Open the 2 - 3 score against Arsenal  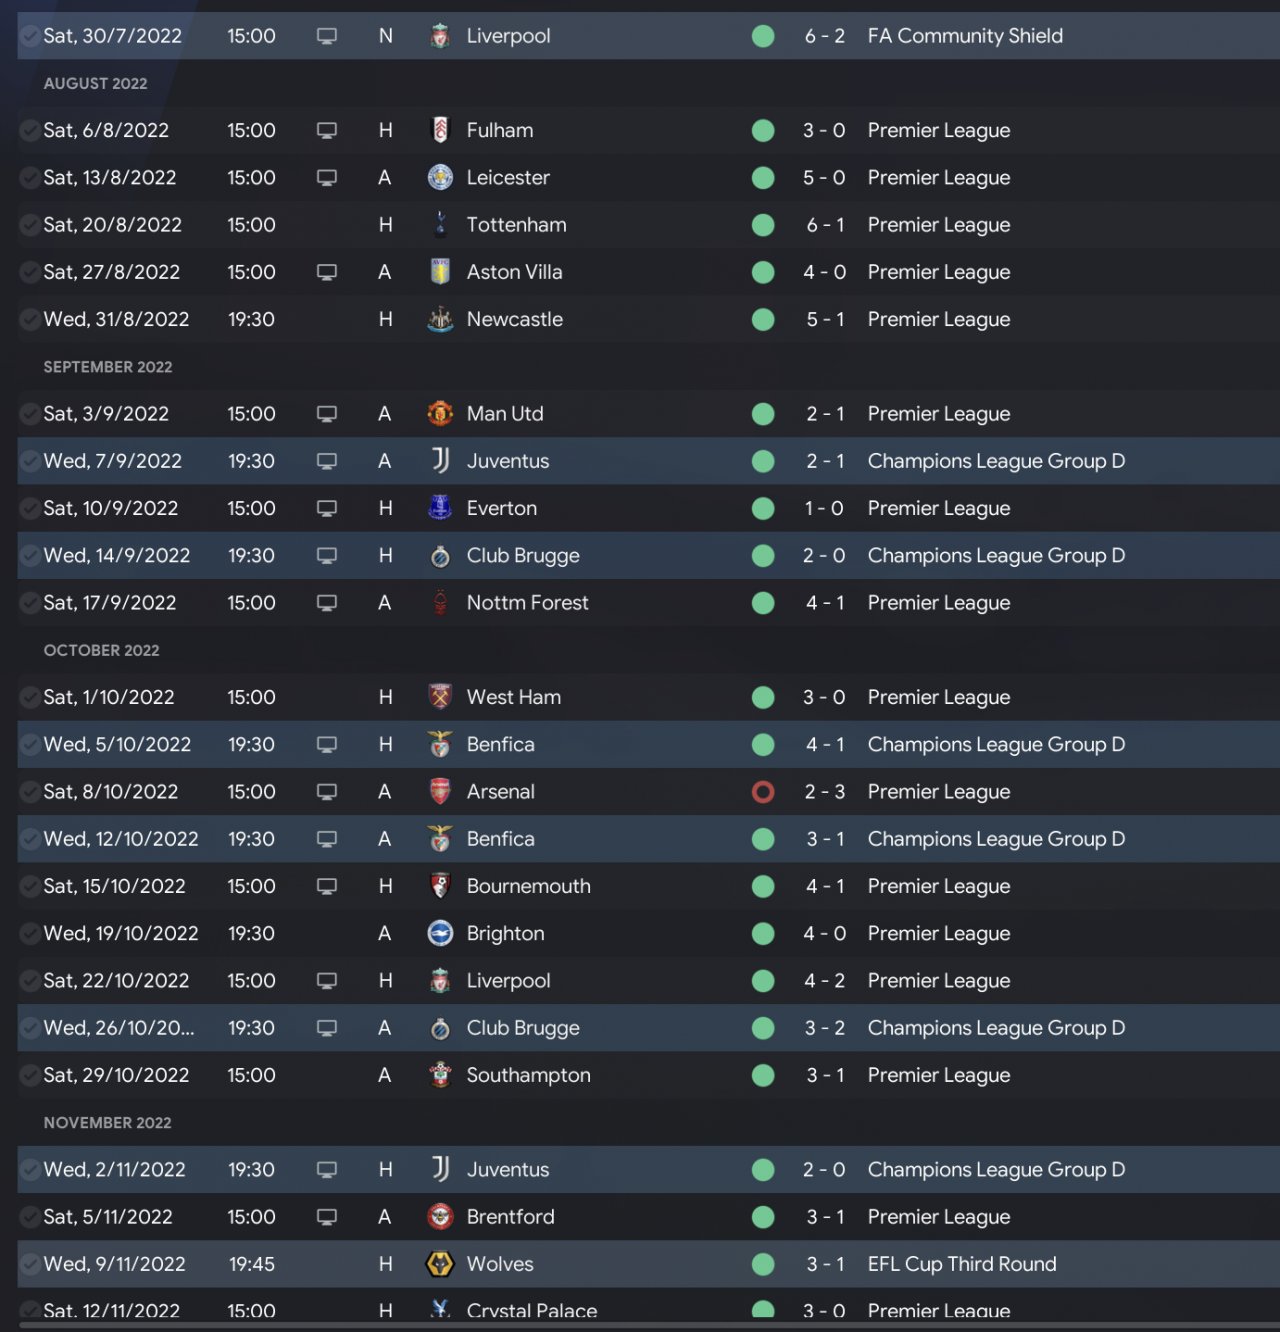(824, 792)
